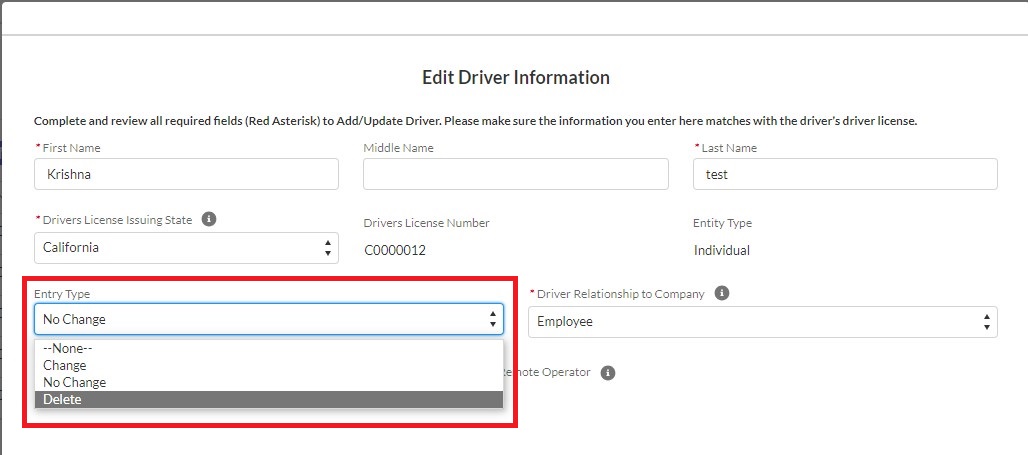Choose the Change option from Entry Type list

(65, 366)
